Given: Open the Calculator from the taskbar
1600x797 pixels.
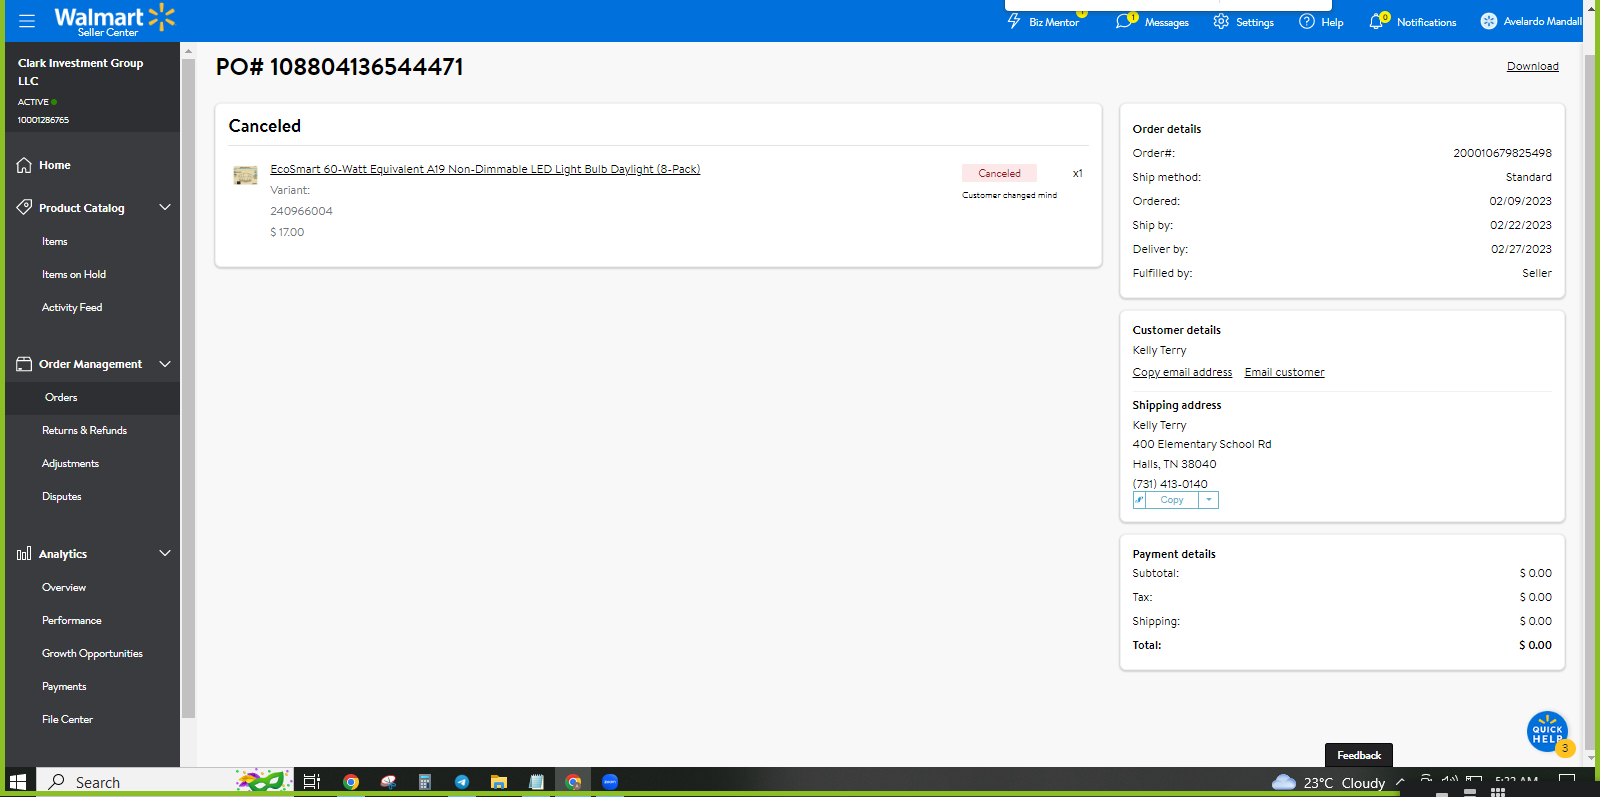Looking at the screenshot, I should [424, 782].
